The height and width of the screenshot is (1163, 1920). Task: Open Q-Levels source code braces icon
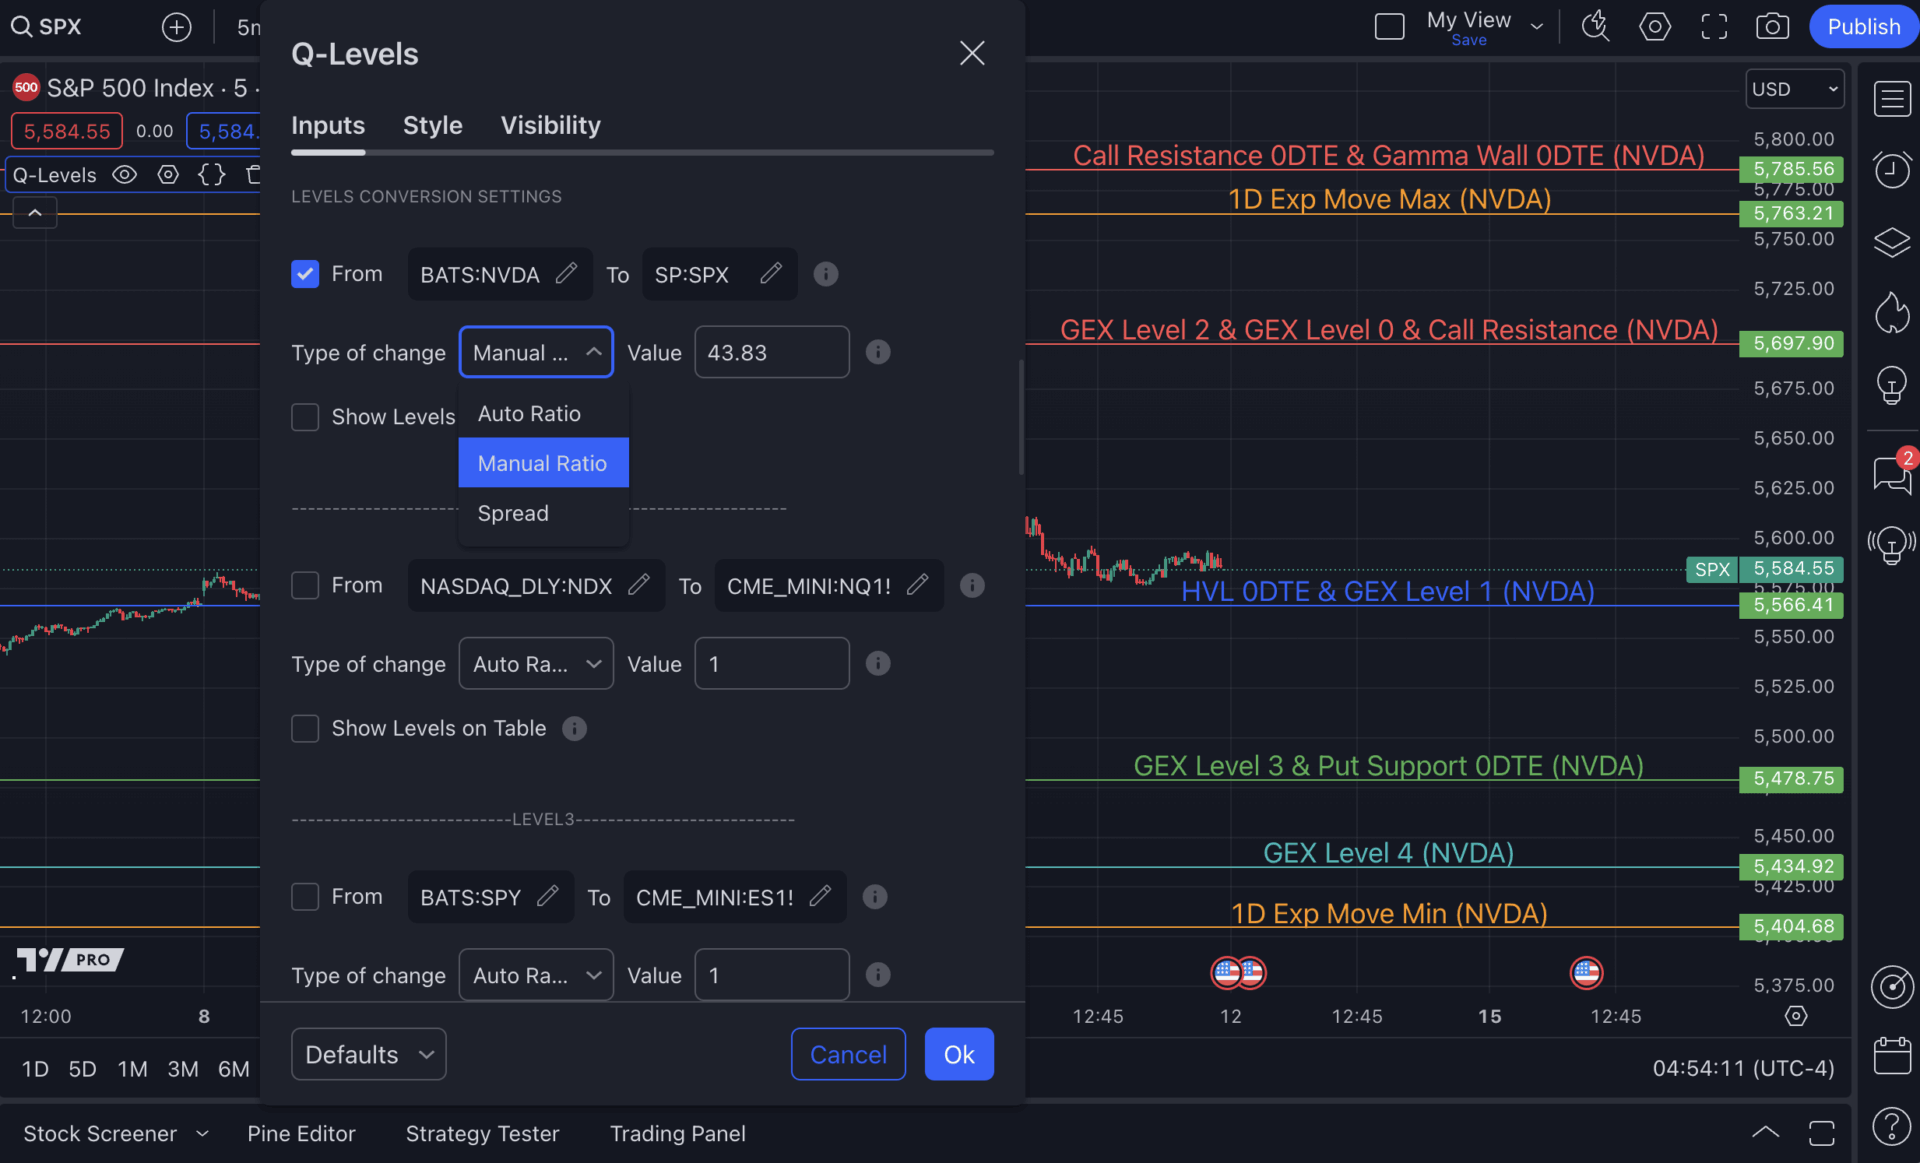(212, 175)
